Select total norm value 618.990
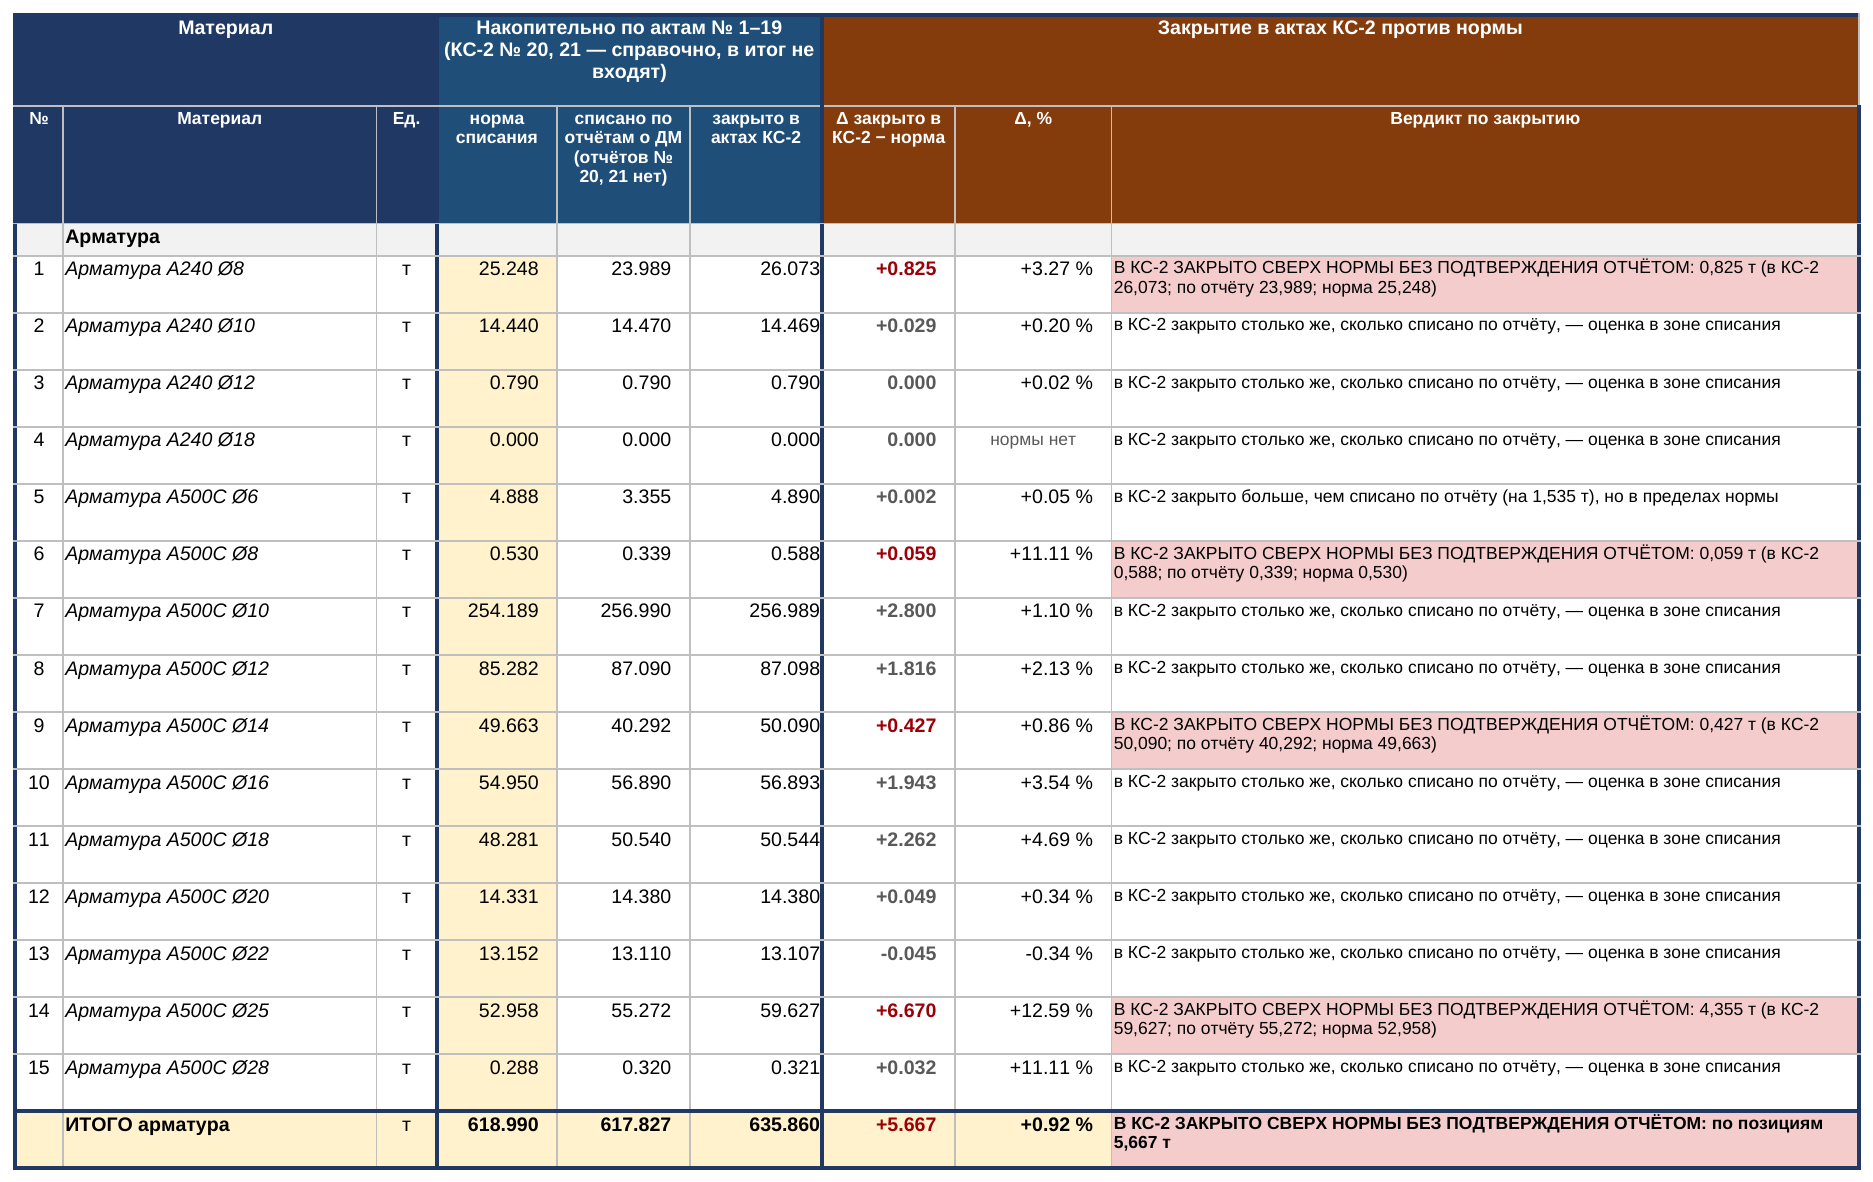The image size is (1873, 1182). point(497,1139)
